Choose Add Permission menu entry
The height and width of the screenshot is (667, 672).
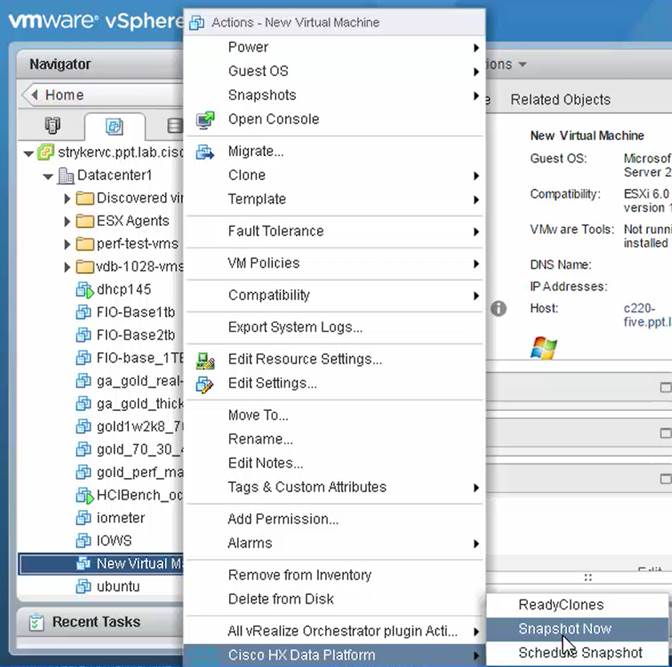(334, 520)
